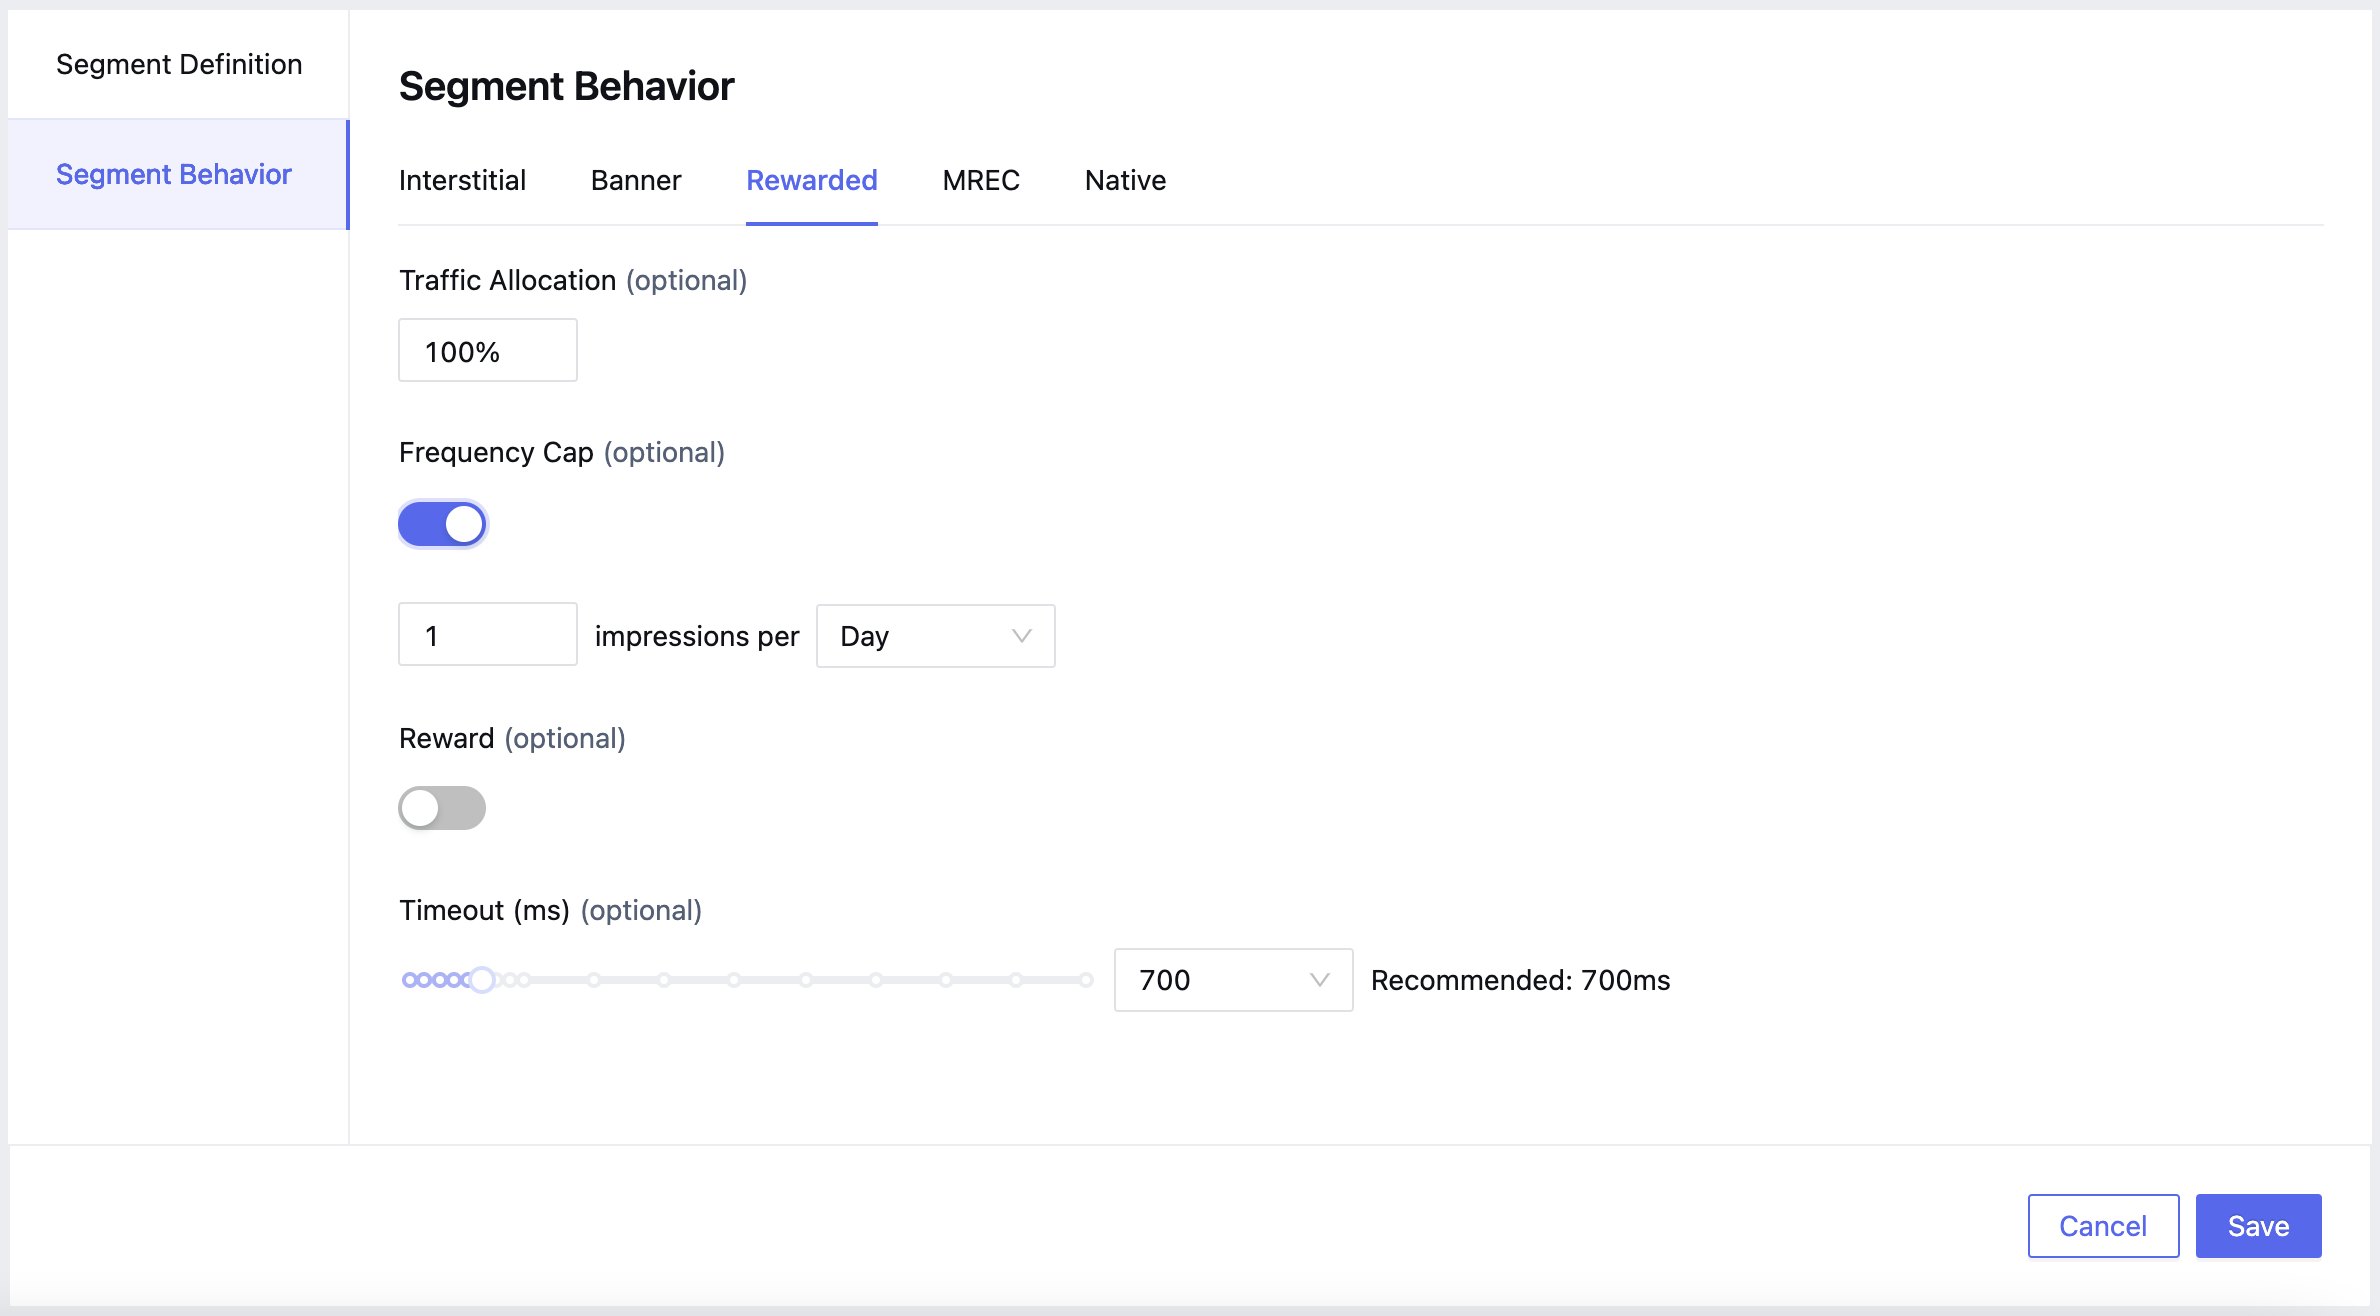
Task: Switch to the Interstitial tab
Action: point(462,180)
